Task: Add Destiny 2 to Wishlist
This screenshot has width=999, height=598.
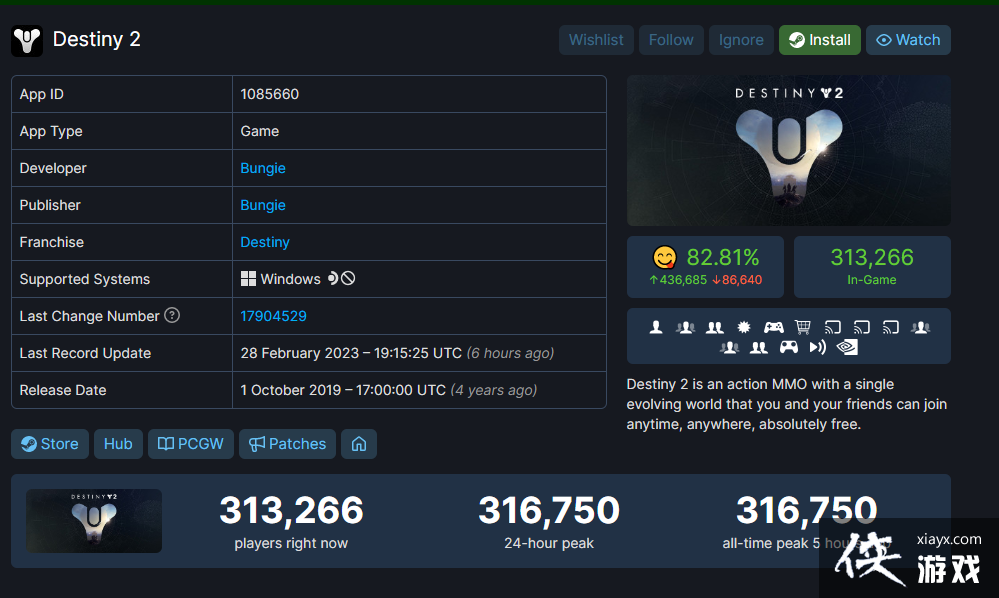Action: 596,40
